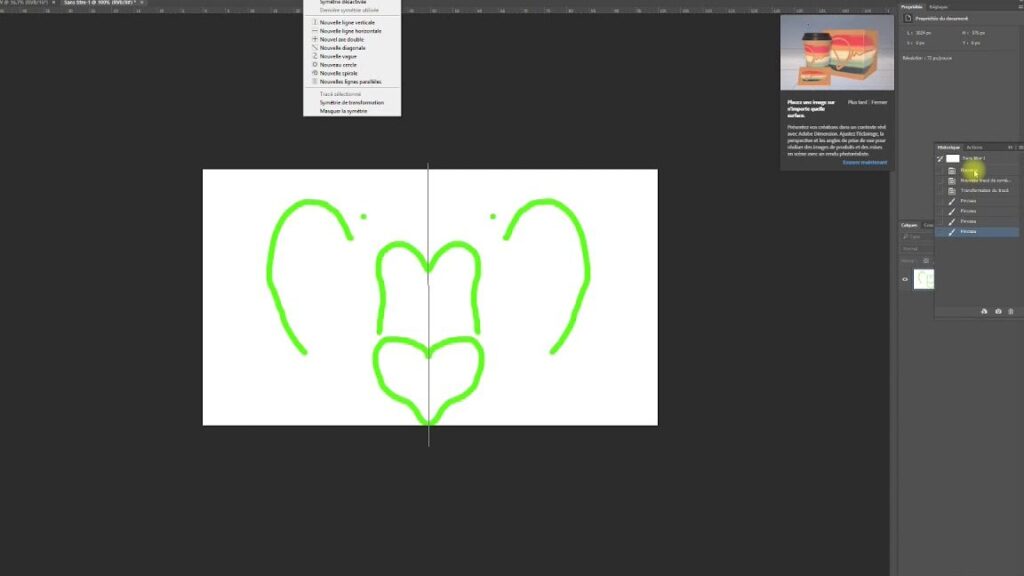Choose Masquer la symétrie
The height and width of the screenshot is (576, 1024).
tap(352, 111)
